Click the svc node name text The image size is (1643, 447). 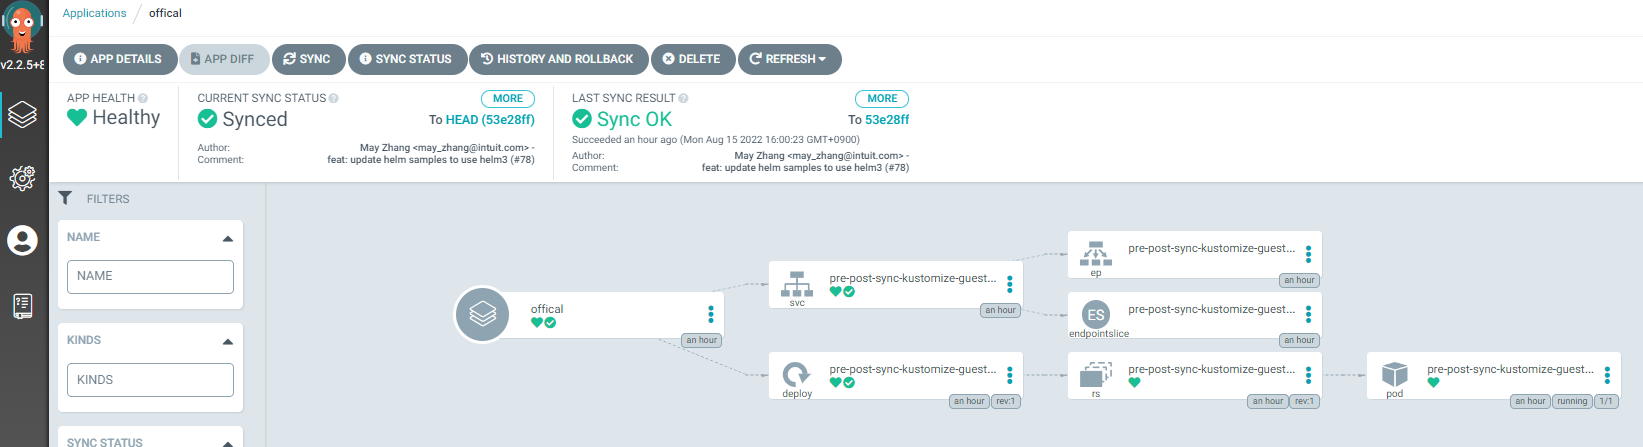point(913,278)
